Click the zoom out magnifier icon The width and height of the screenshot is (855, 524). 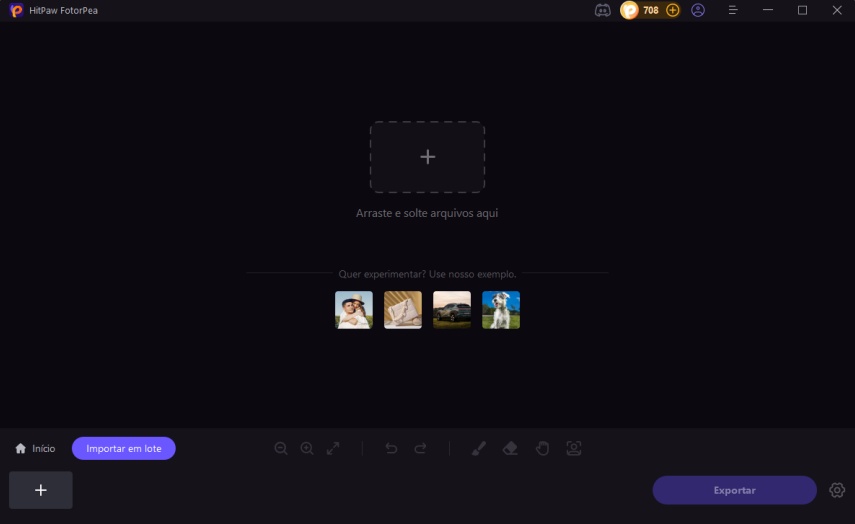[281, 449]
